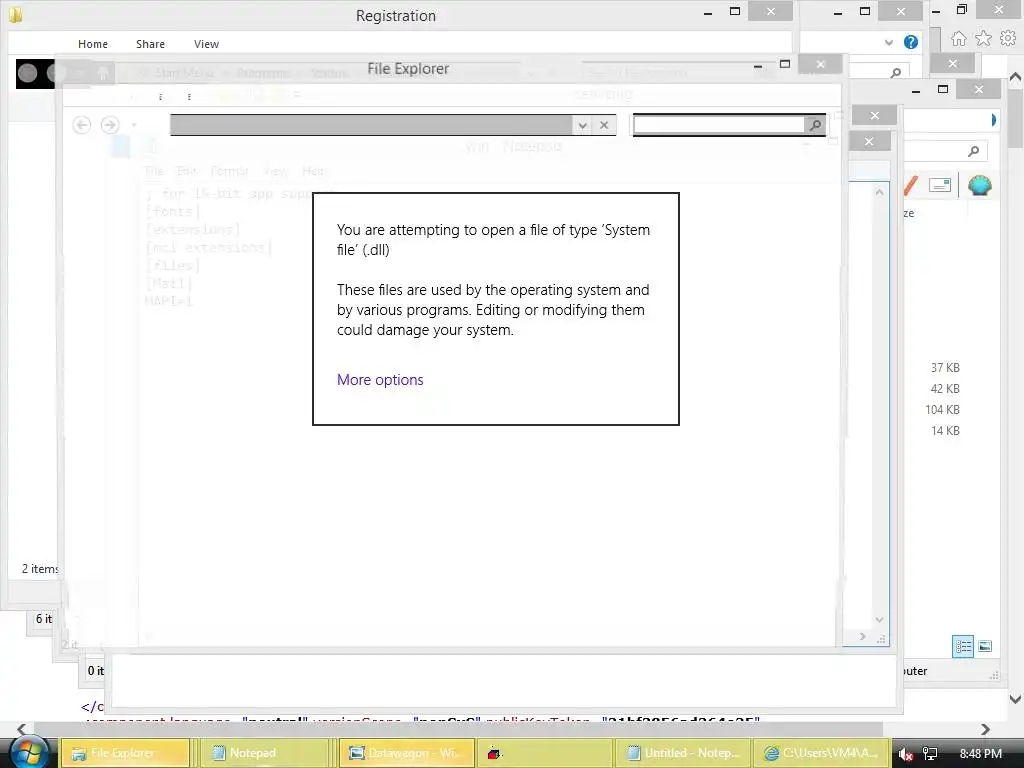Switch to the details list view icon
1024x768 pixels.
(x=963, y=647)
